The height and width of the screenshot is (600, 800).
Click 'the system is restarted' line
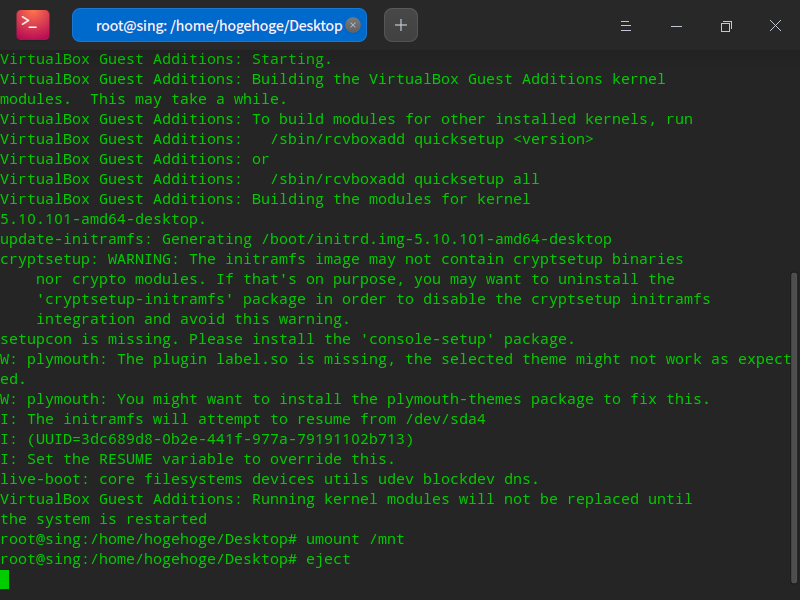coord(104,519)
